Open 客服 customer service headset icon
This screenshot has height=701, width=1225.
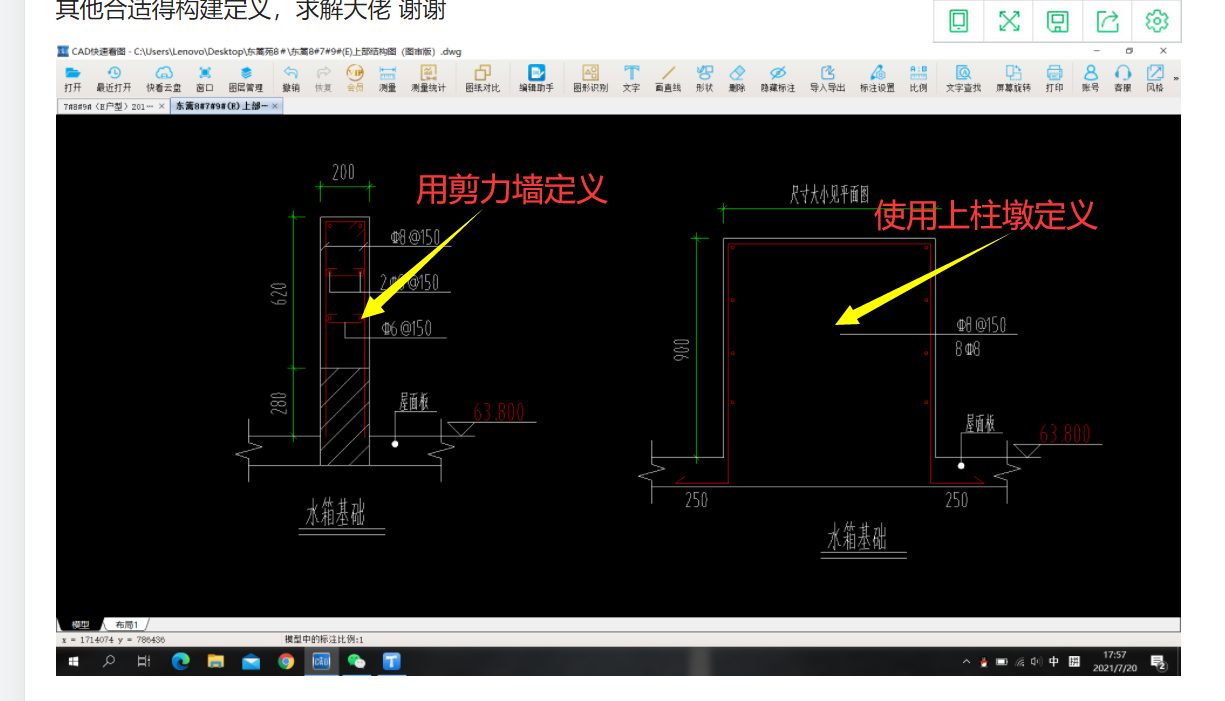(1123, 78)
